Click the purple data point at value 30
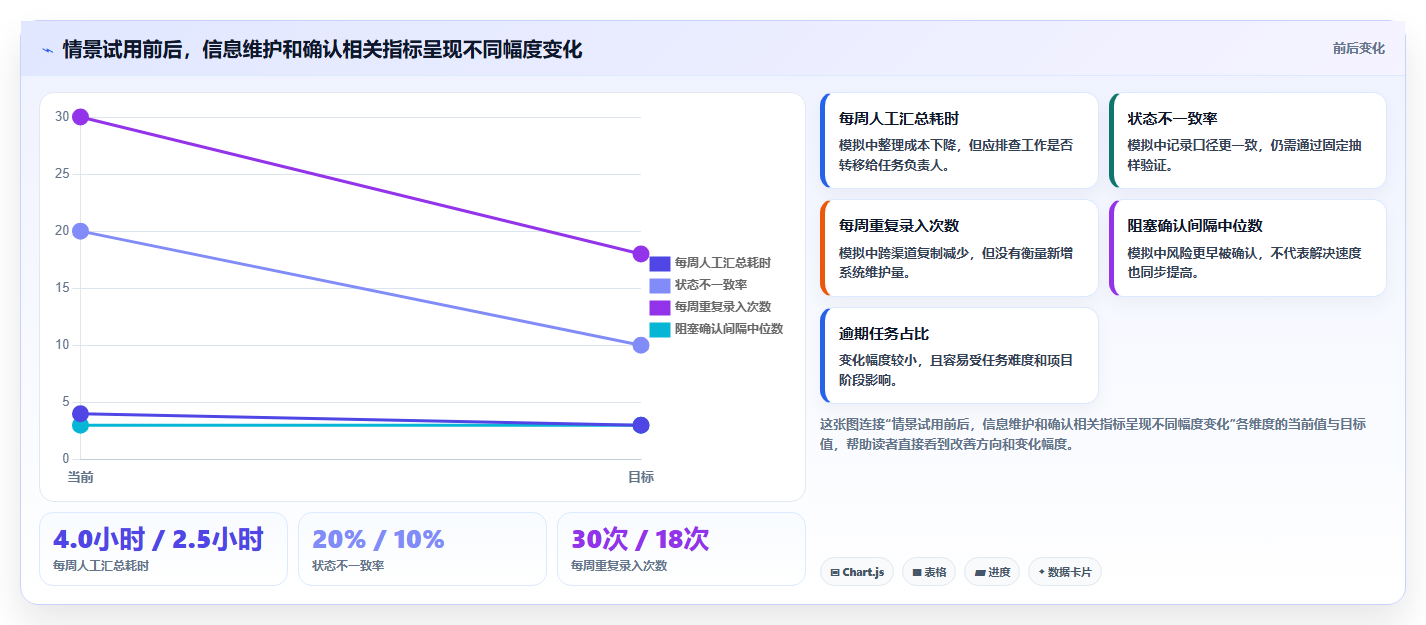1426x625 pixels. (x=81, y=117)
